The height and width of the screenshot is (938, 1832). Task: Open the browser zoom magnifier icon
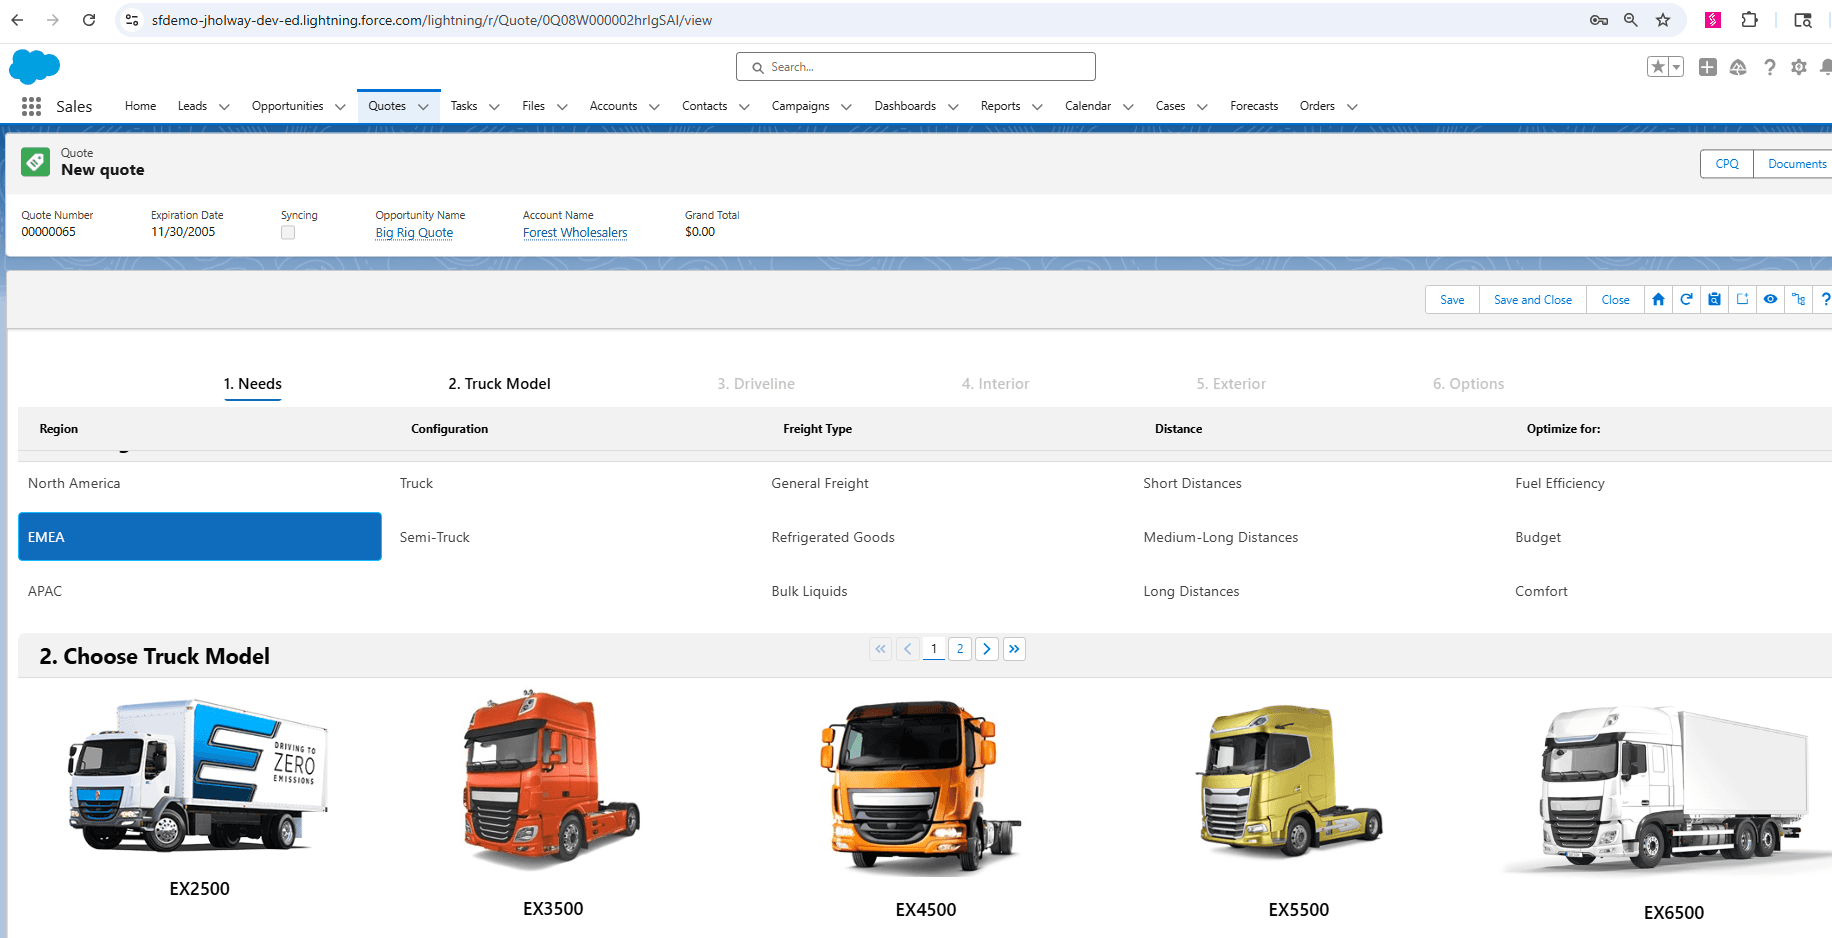tap(1631, 20)
